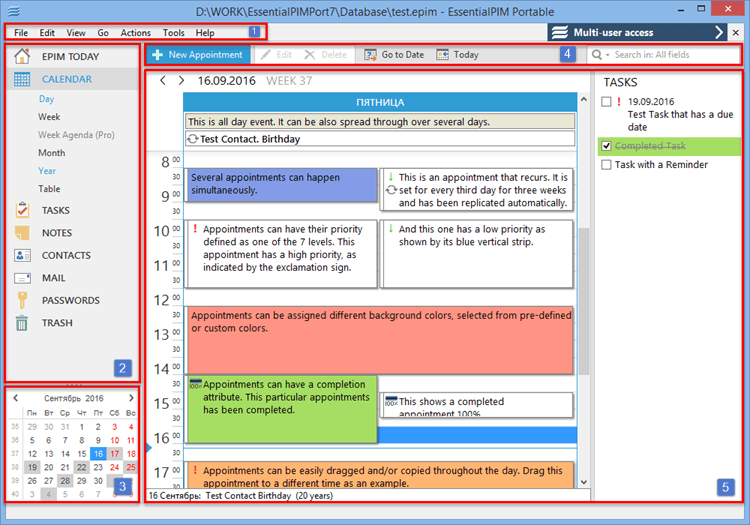
Task: Switch calendar to Table view
Action: pos(49,189)
